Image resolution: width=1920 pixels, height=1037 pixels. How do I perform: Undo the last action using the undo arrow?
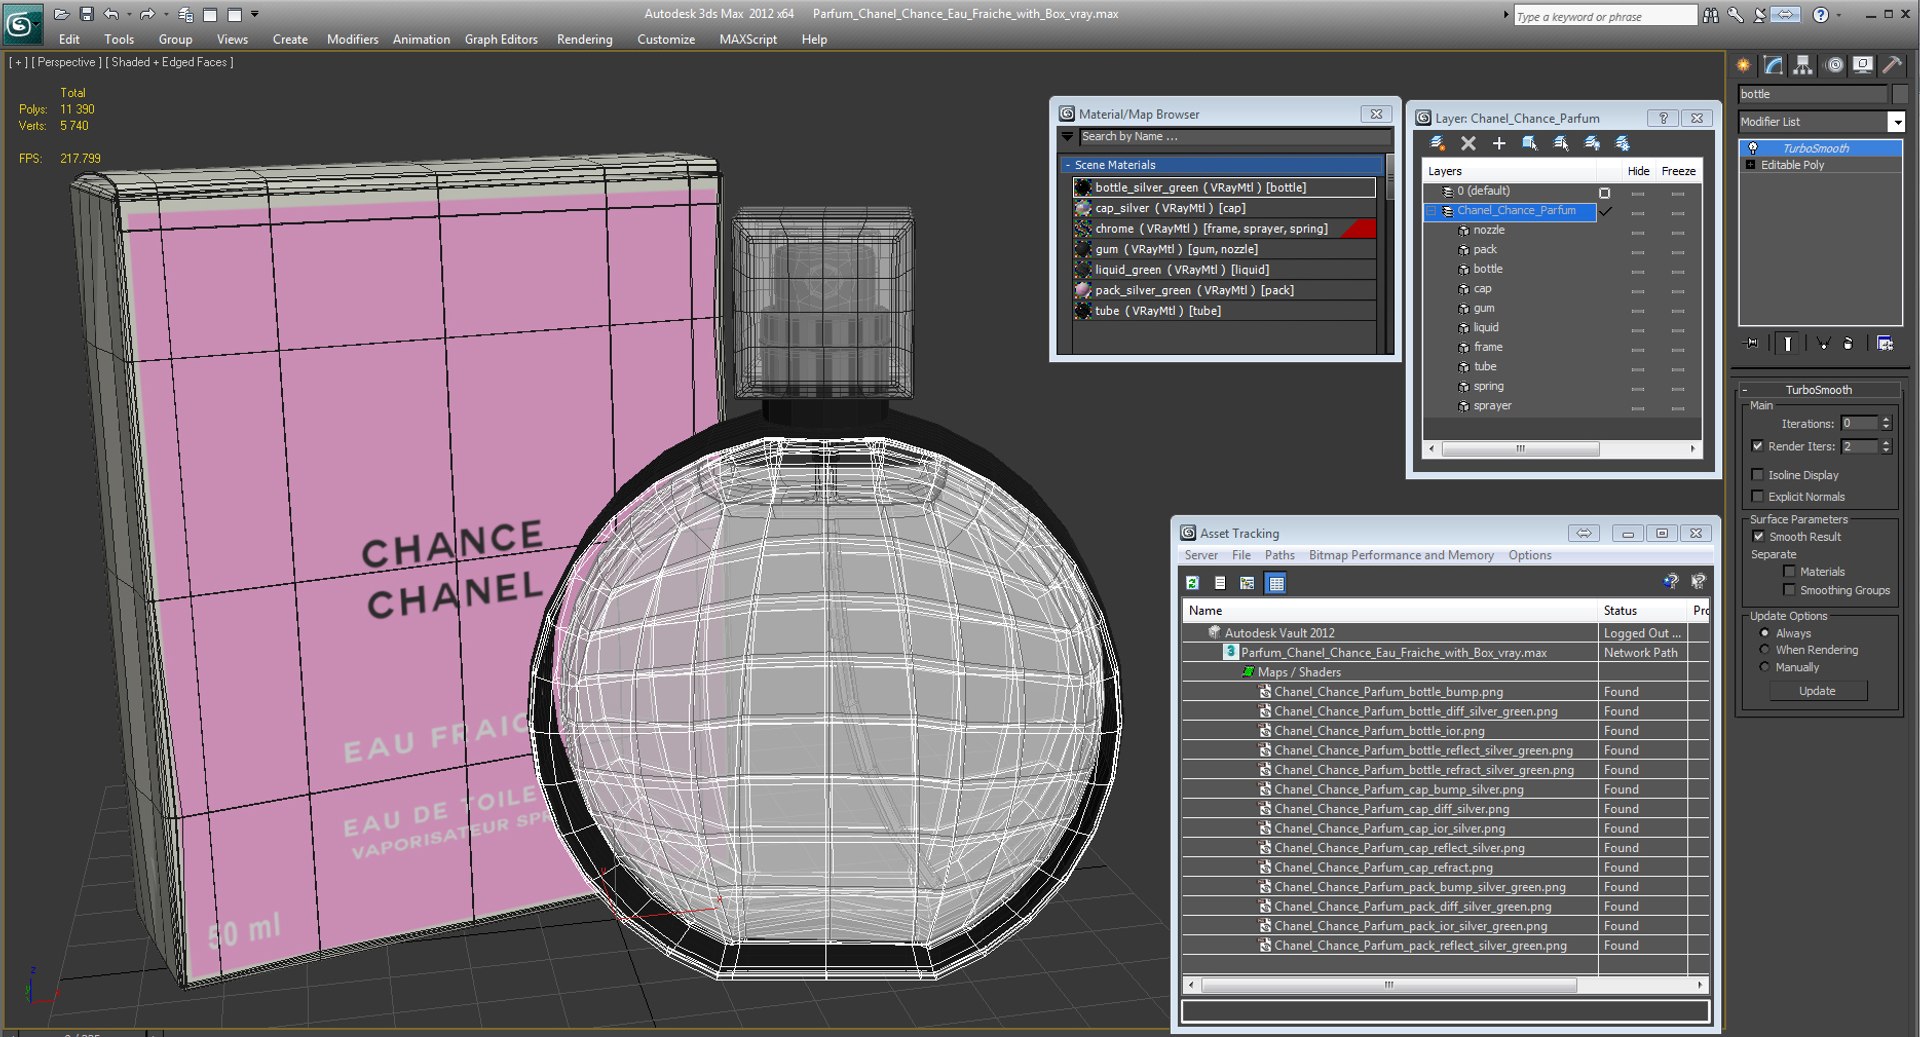110,14
